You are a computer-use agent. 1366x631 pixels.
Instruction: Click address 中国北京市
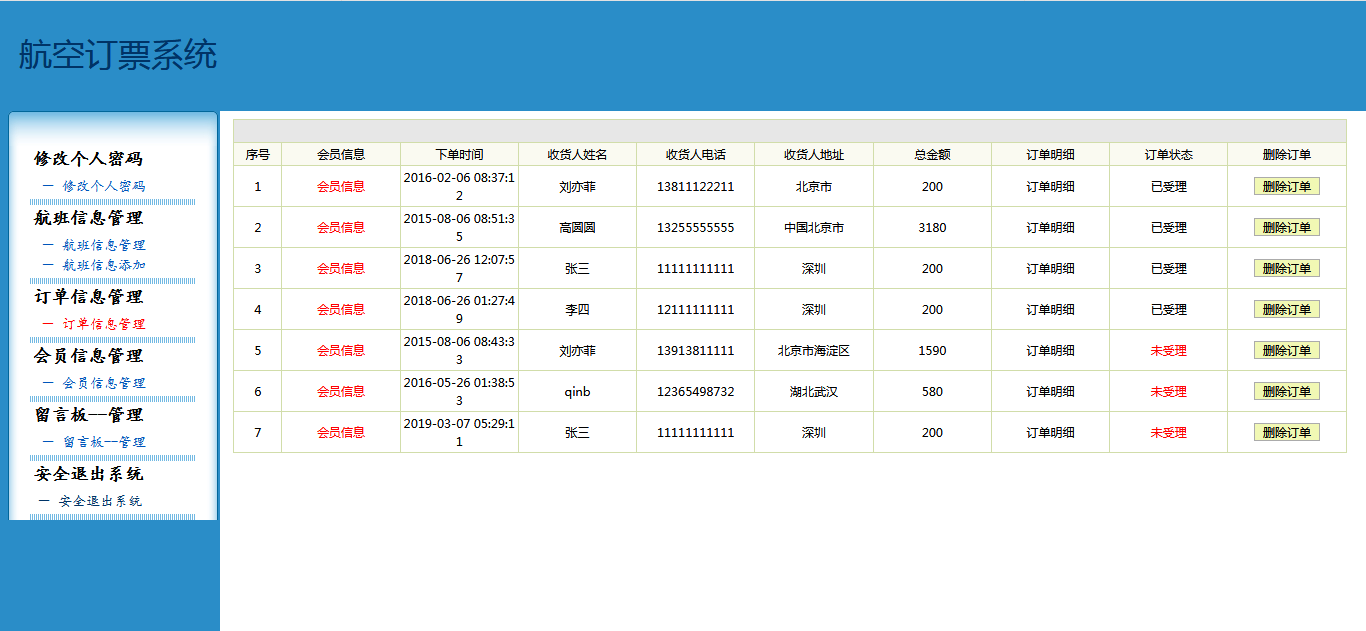coord(814,228)
